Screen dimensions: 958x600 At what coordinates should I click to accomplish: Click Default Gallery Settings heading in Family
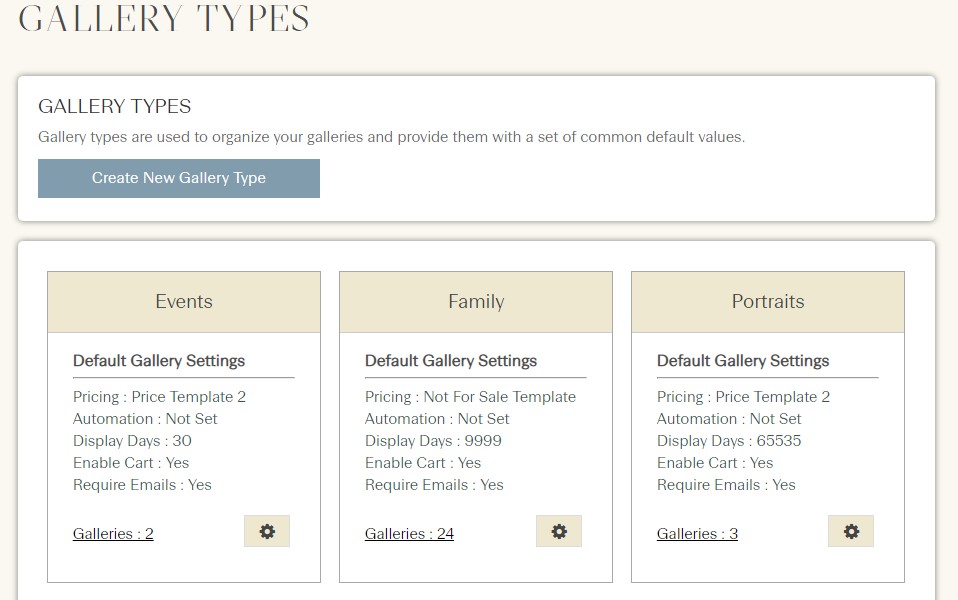[451, 360]
